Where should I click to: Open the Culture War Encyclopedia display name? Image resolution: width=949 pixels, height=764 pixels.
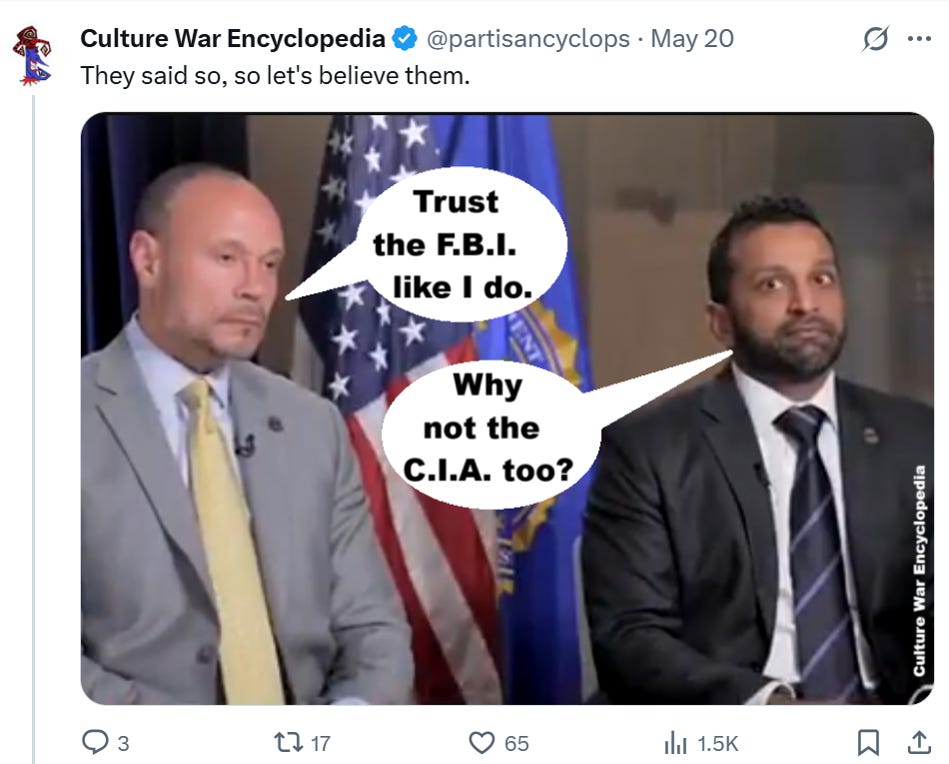click(232, 39)
